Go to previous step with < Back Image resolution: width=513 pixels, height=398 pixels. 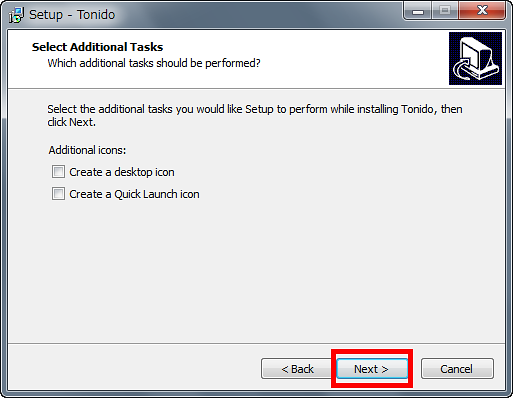pos(297,369)
